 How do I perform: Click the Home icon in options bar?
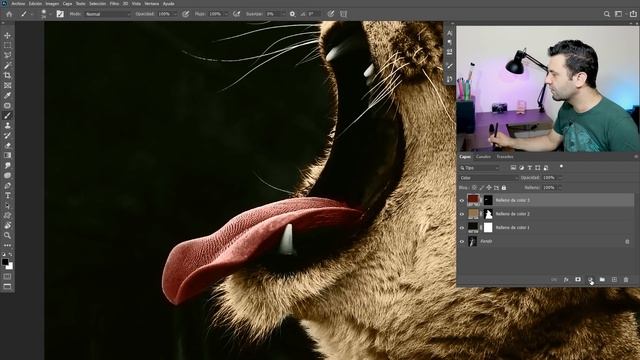[x=9, y=14]
